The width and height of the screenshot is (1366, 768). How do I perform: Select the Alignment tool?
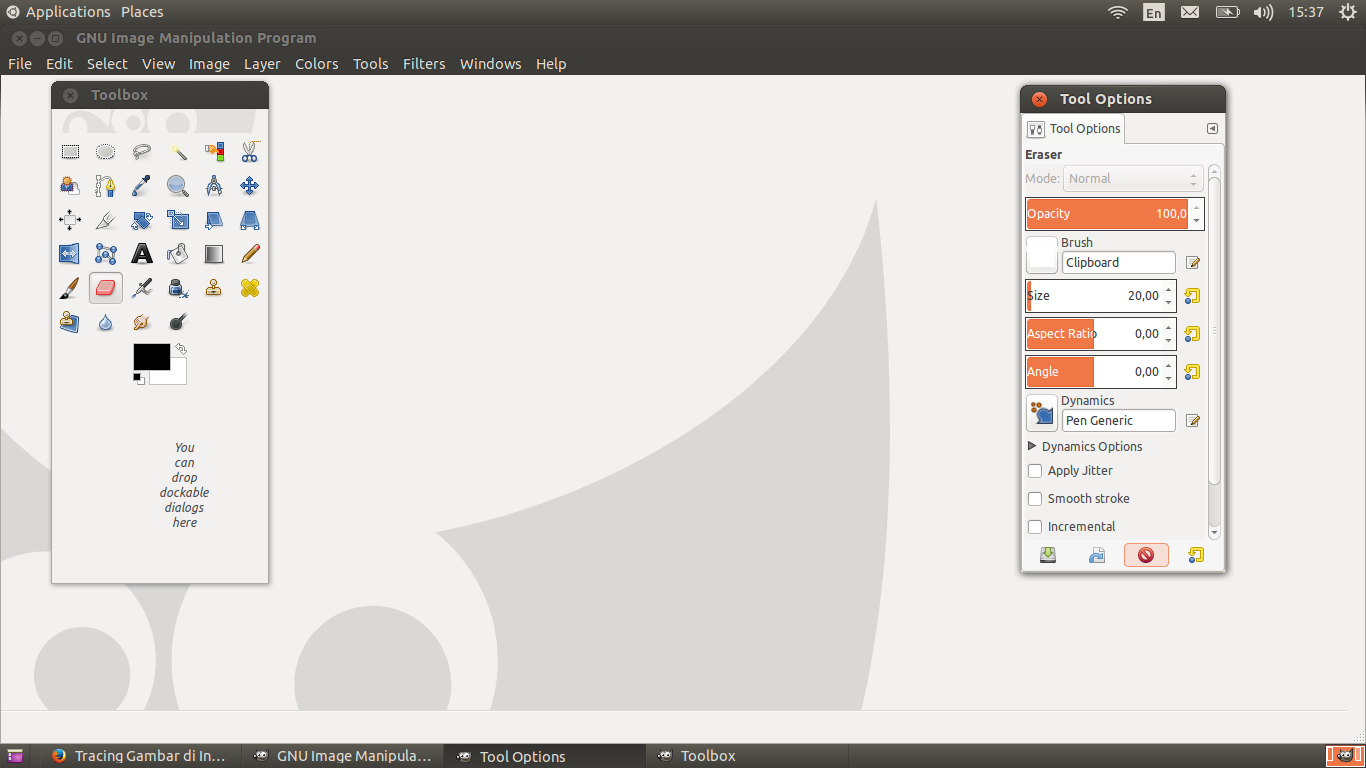tap(70, 220)
